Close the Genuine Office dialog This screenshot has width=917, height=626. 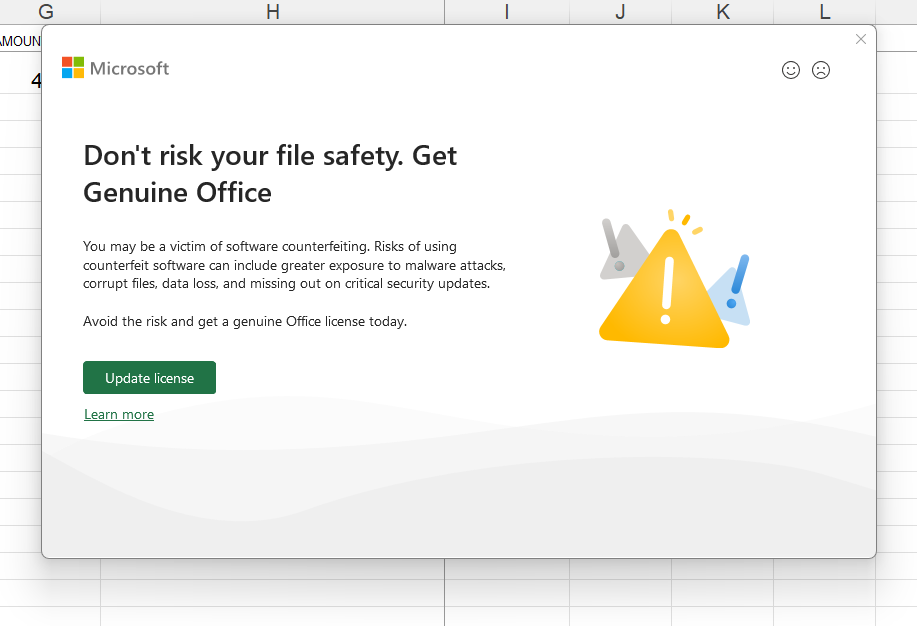[861, 39]
